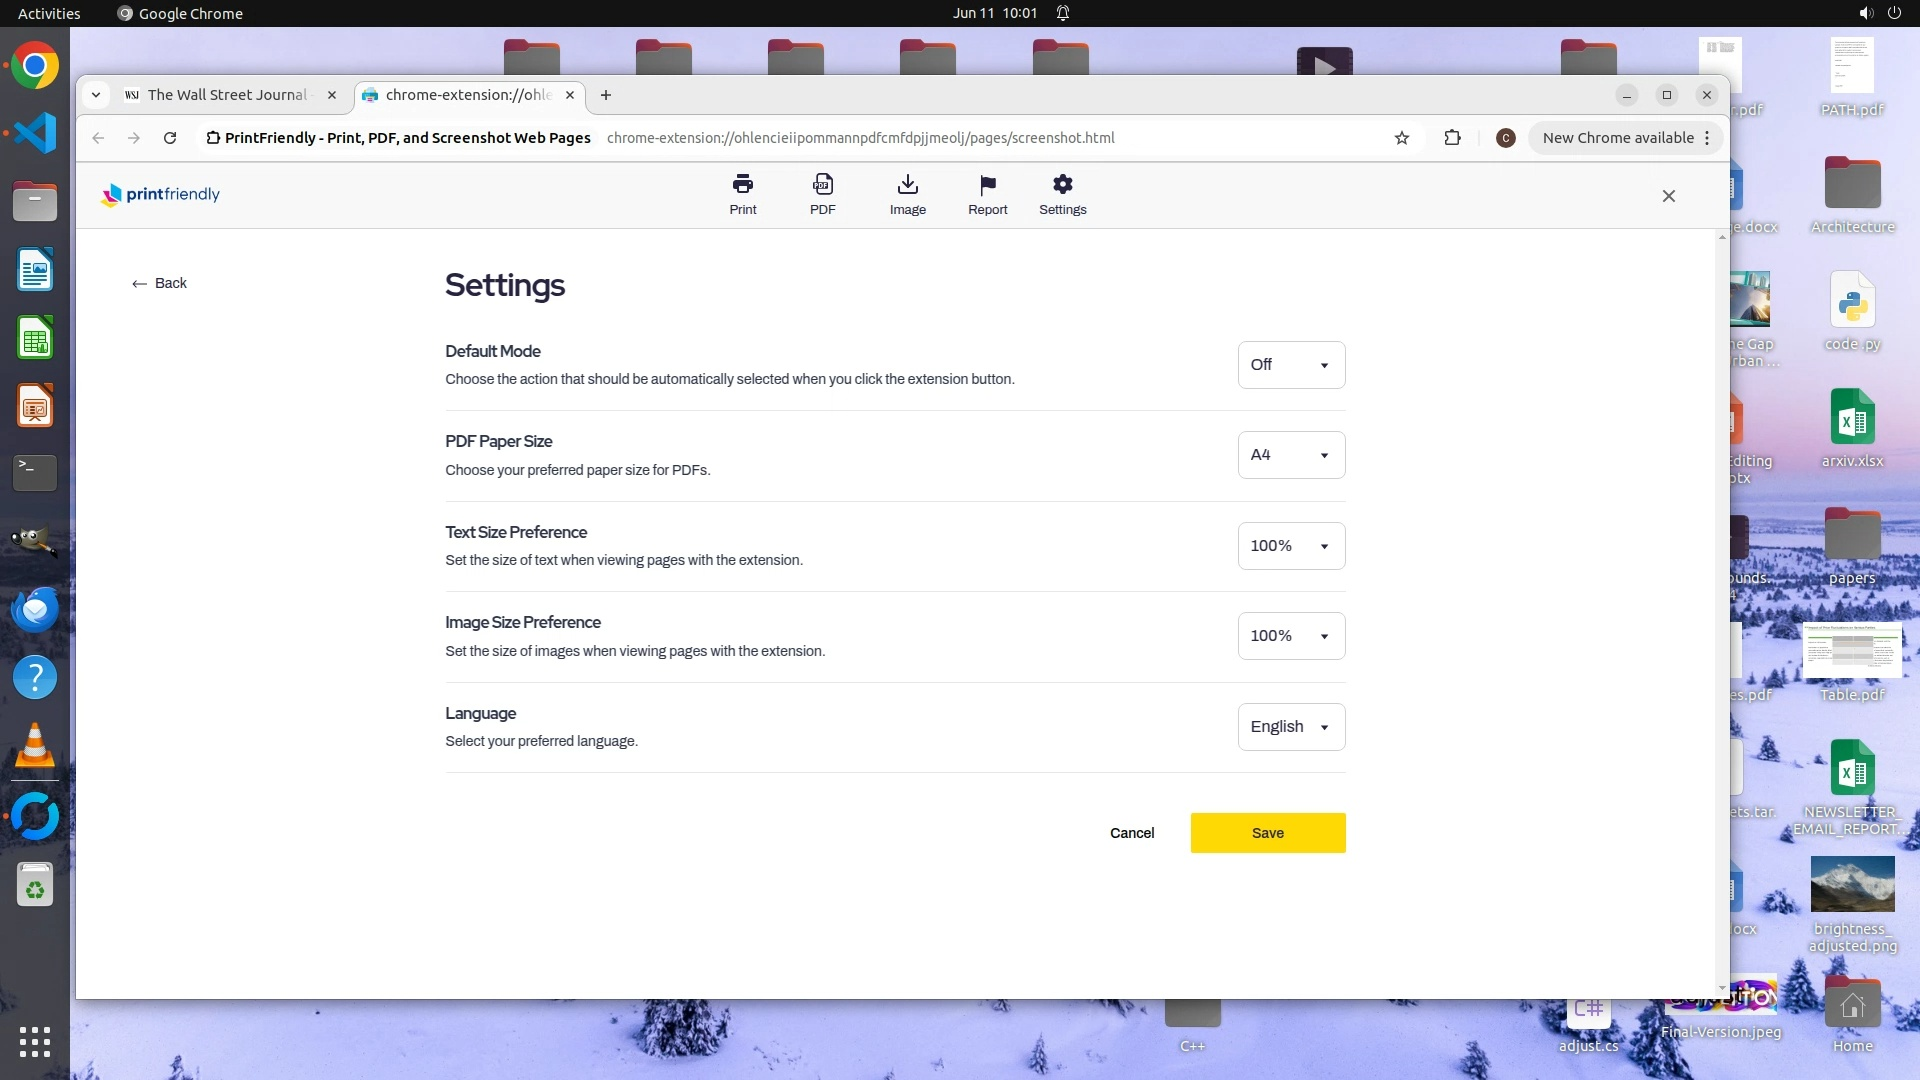Bookmark this page with the star icon
Image resolution: width=1920 pixels, height=1080 pixels.
point(1401,138)
